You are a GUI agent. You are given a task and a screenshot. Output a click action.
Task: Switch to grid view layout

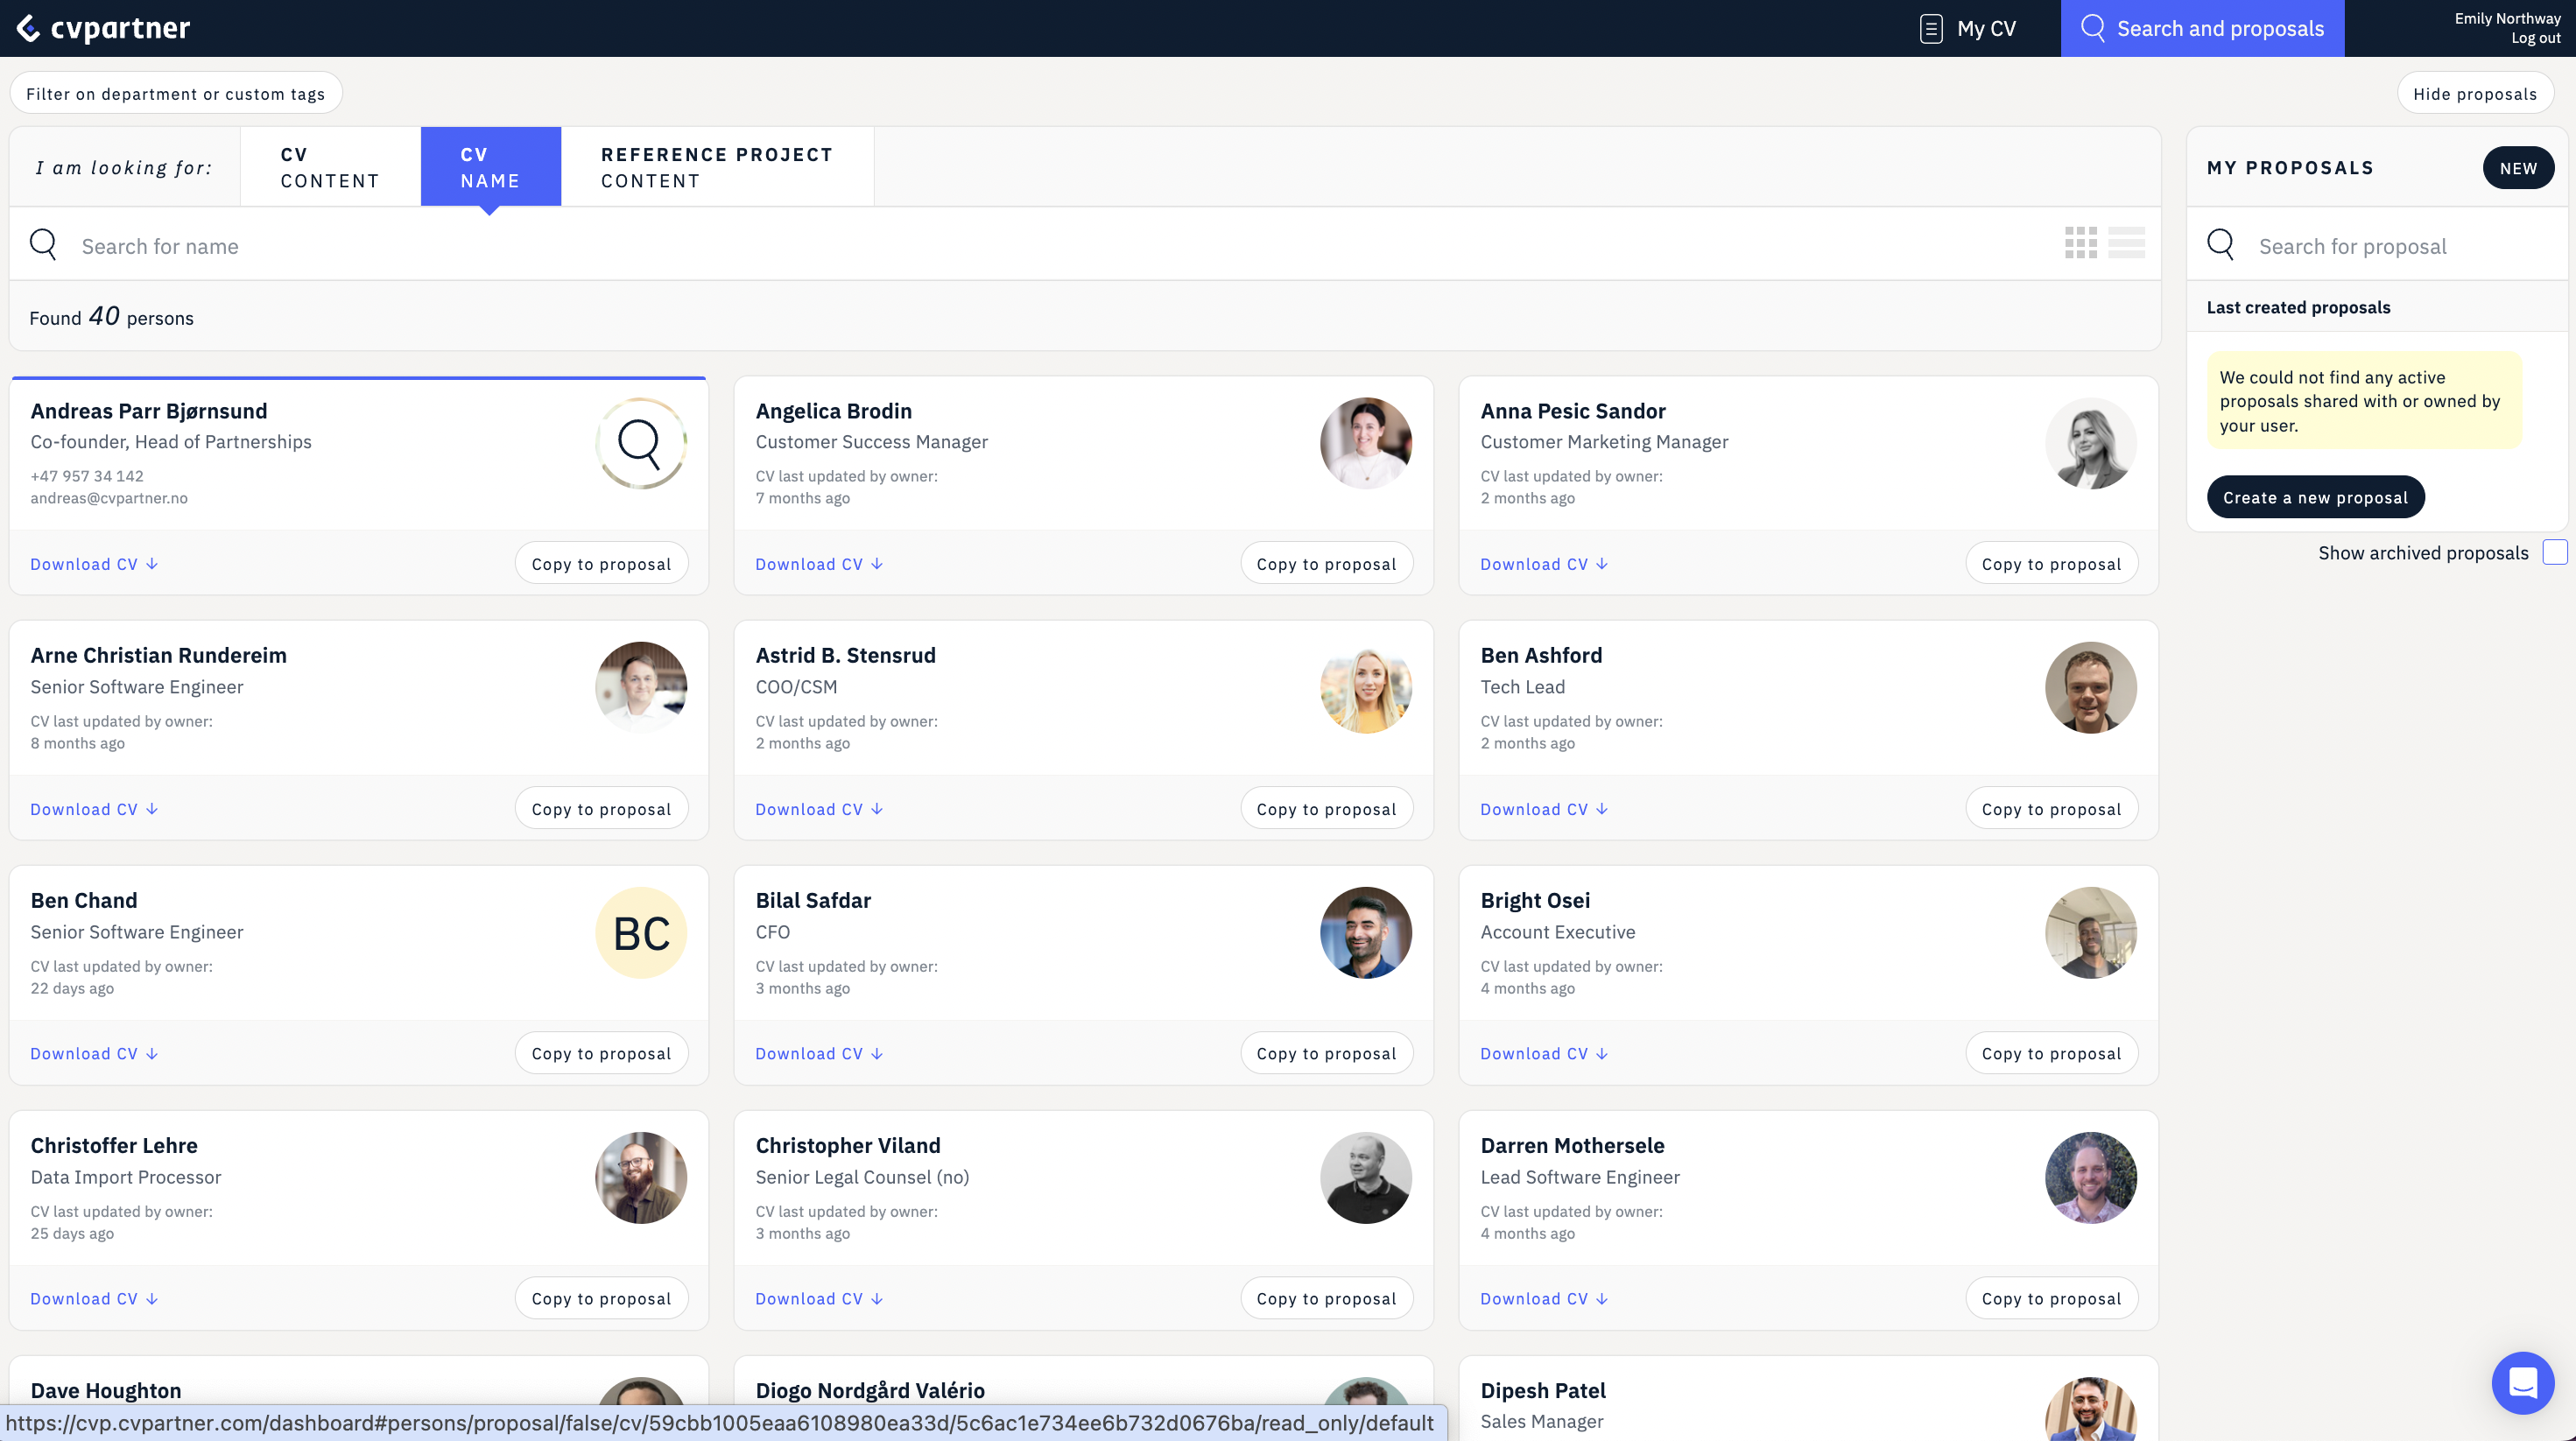pos(2082,242)
